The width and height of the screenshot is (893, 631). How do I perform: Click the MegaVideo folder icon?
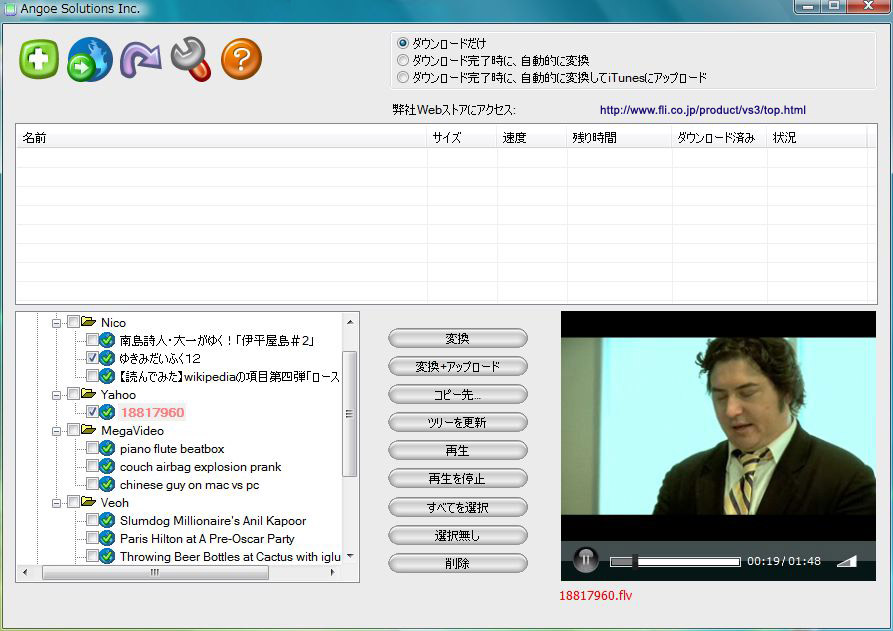(x=88, y=430)
